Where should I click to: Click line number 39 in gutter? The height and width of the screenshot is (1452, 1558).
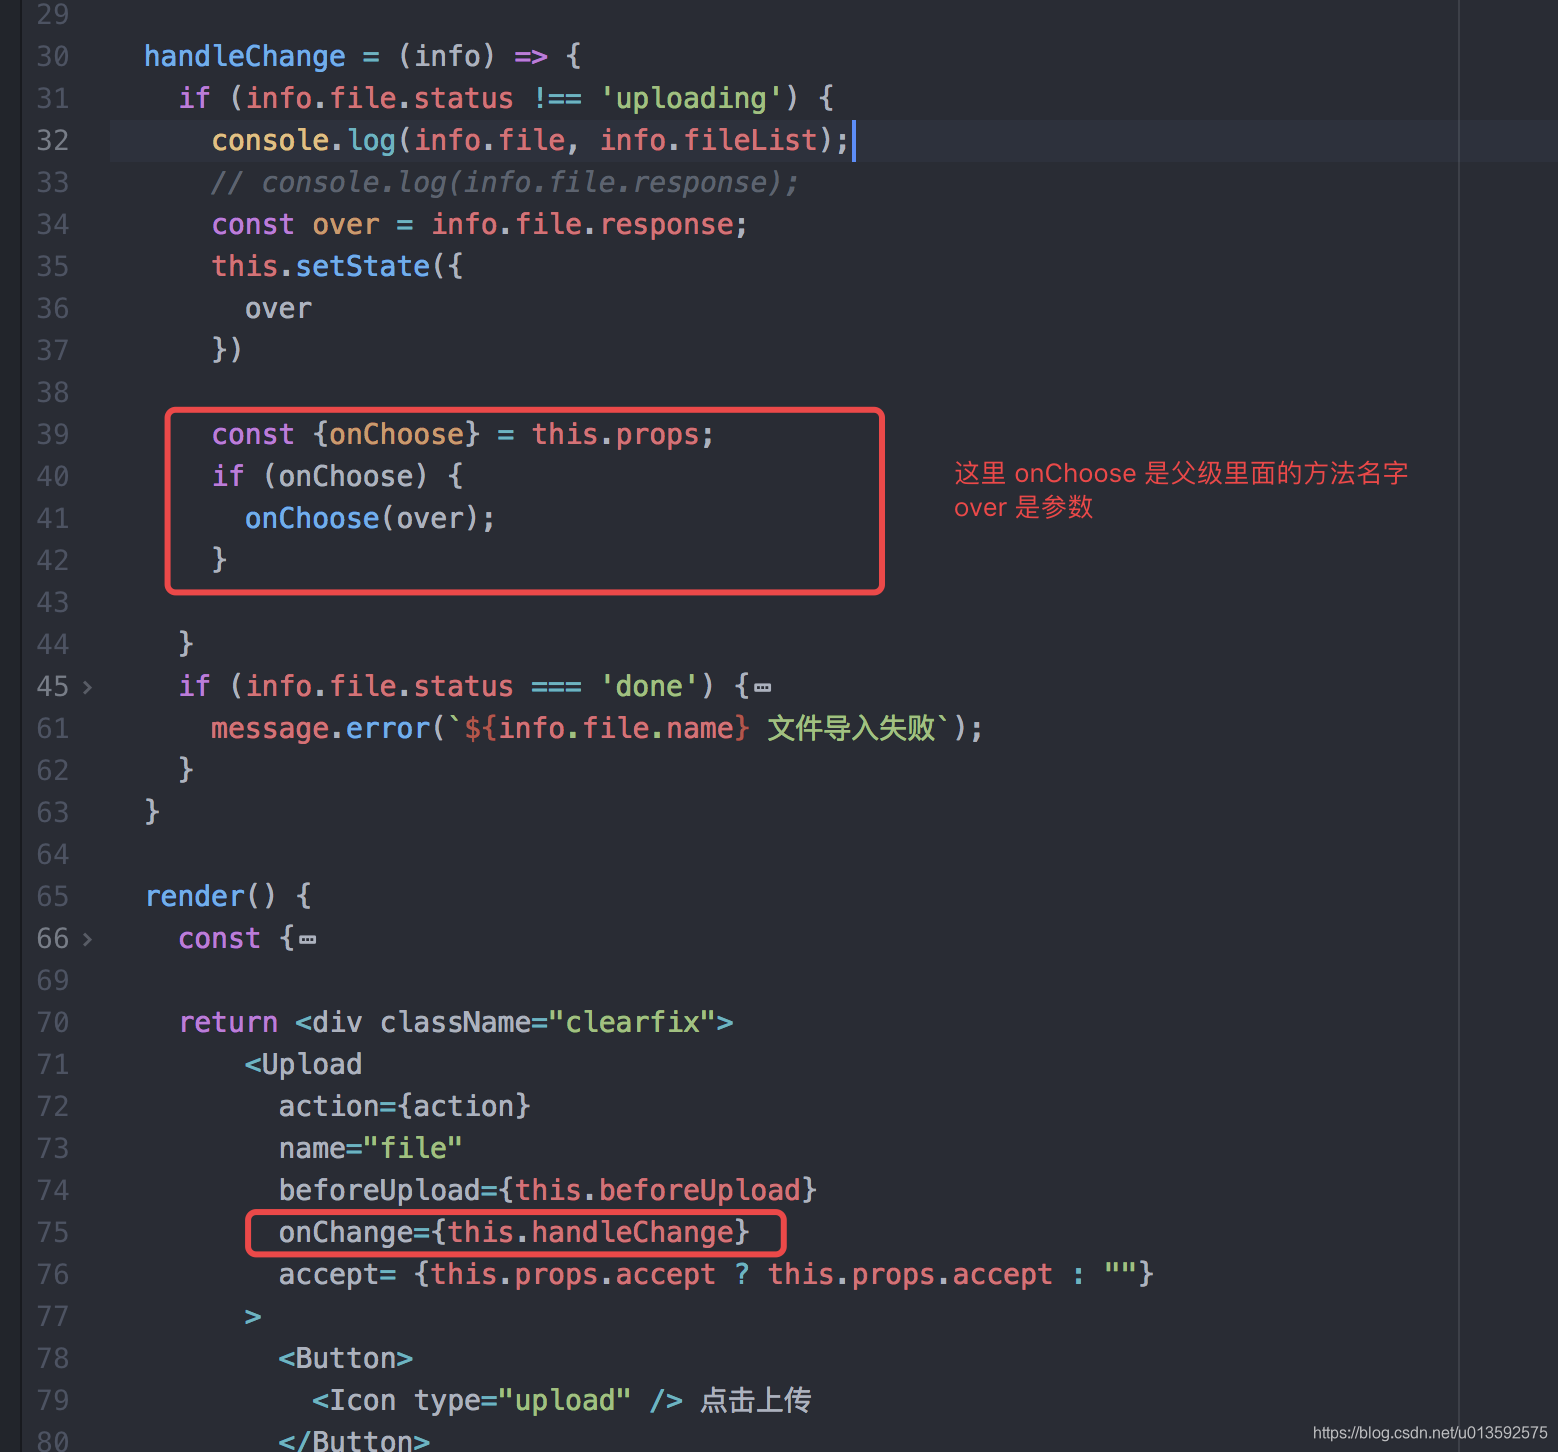pyautogui.click(x=53, y=434)
